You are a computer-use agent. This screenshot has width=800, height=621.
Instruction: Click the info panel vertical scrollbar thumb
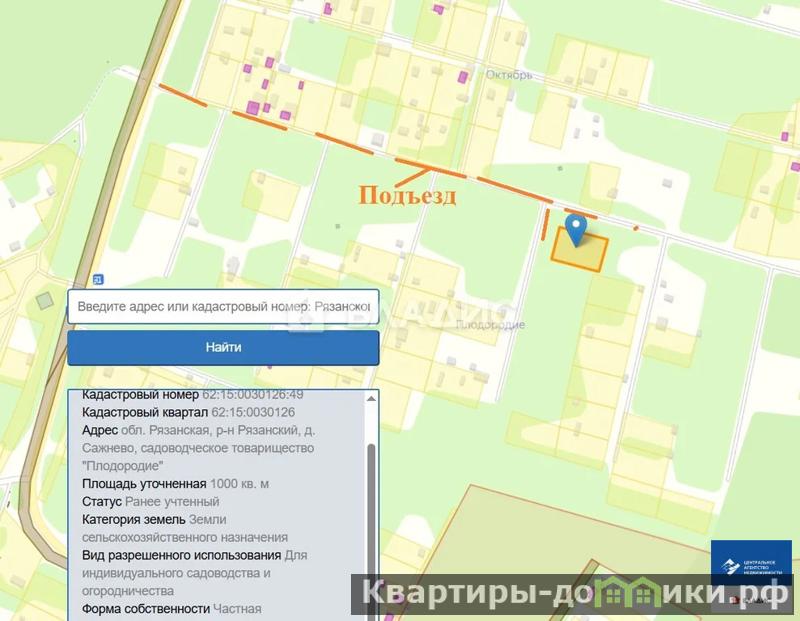(372, 520)
